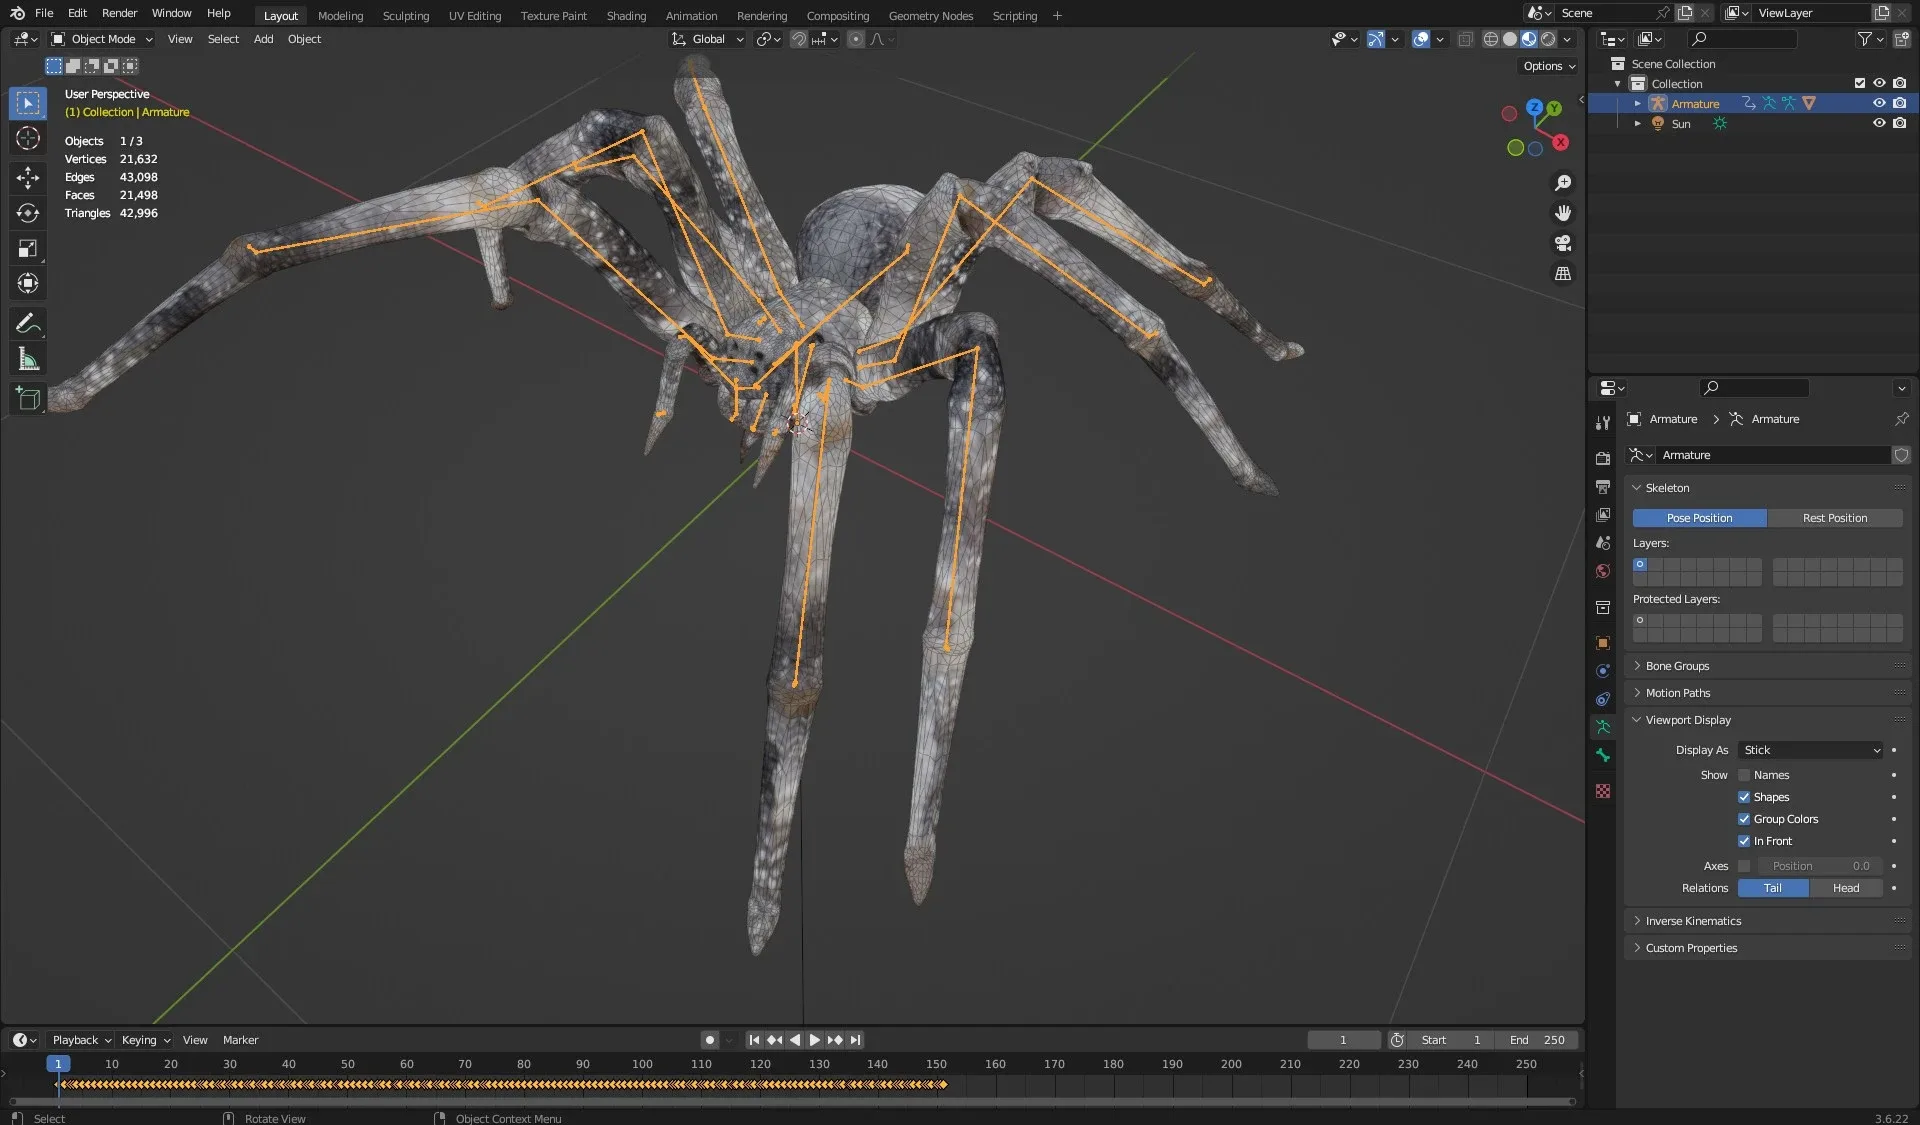Select the Annotate tool

click(27, 322)
